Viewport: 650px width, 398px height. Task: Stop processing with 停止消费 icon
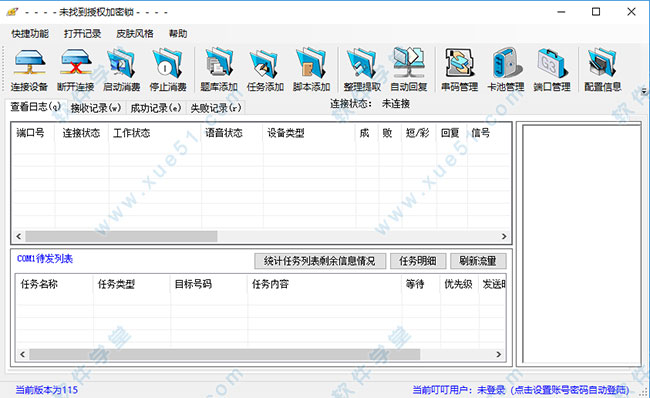point(168,69)
